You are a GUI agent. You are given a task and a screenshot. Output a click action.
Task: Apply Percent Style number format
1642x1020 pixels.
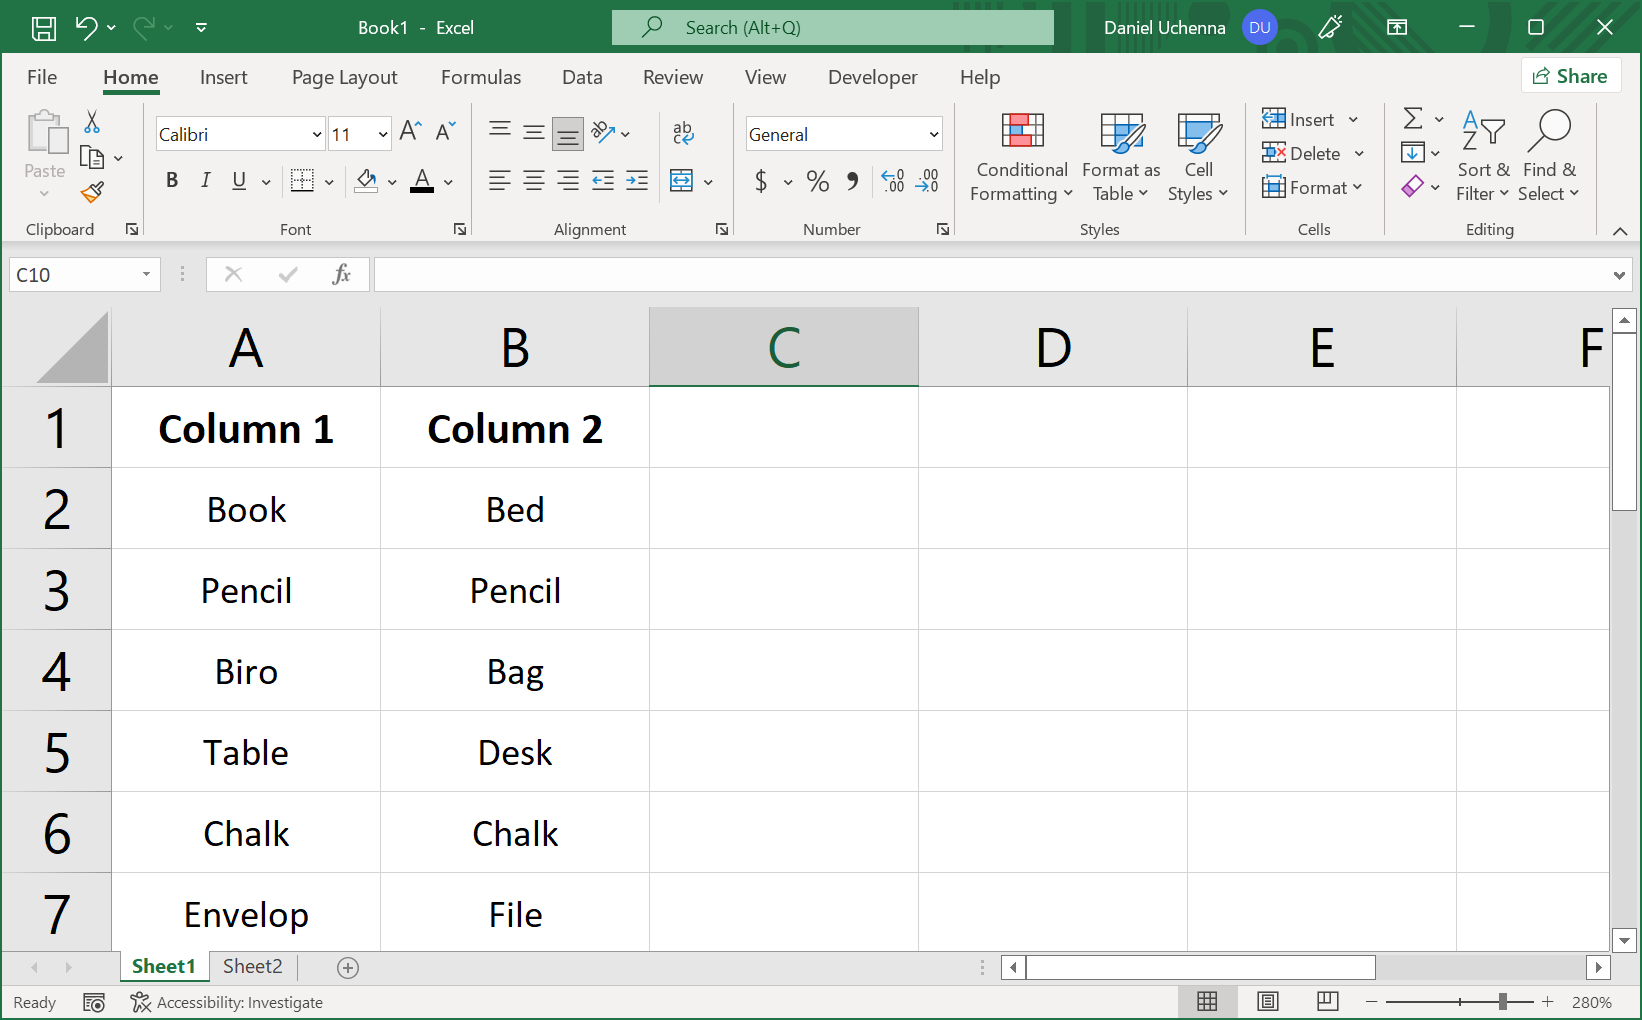click(817, 181)
